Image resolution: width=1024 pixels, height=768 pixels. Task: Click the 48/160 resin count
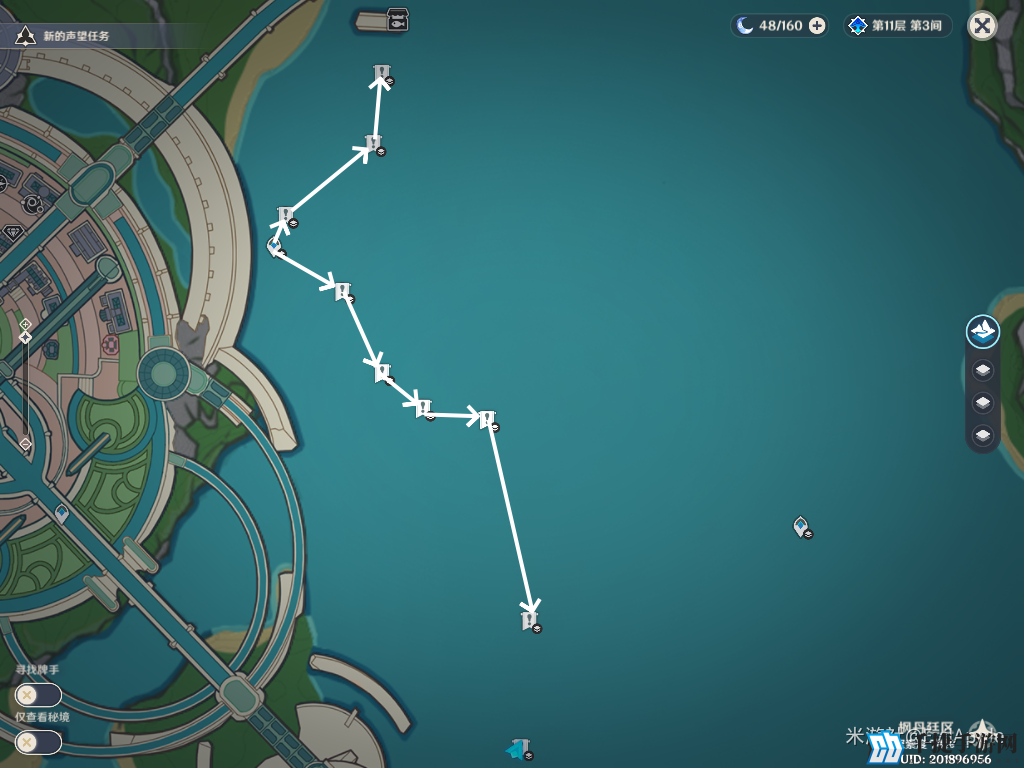[x=780, y=26]
